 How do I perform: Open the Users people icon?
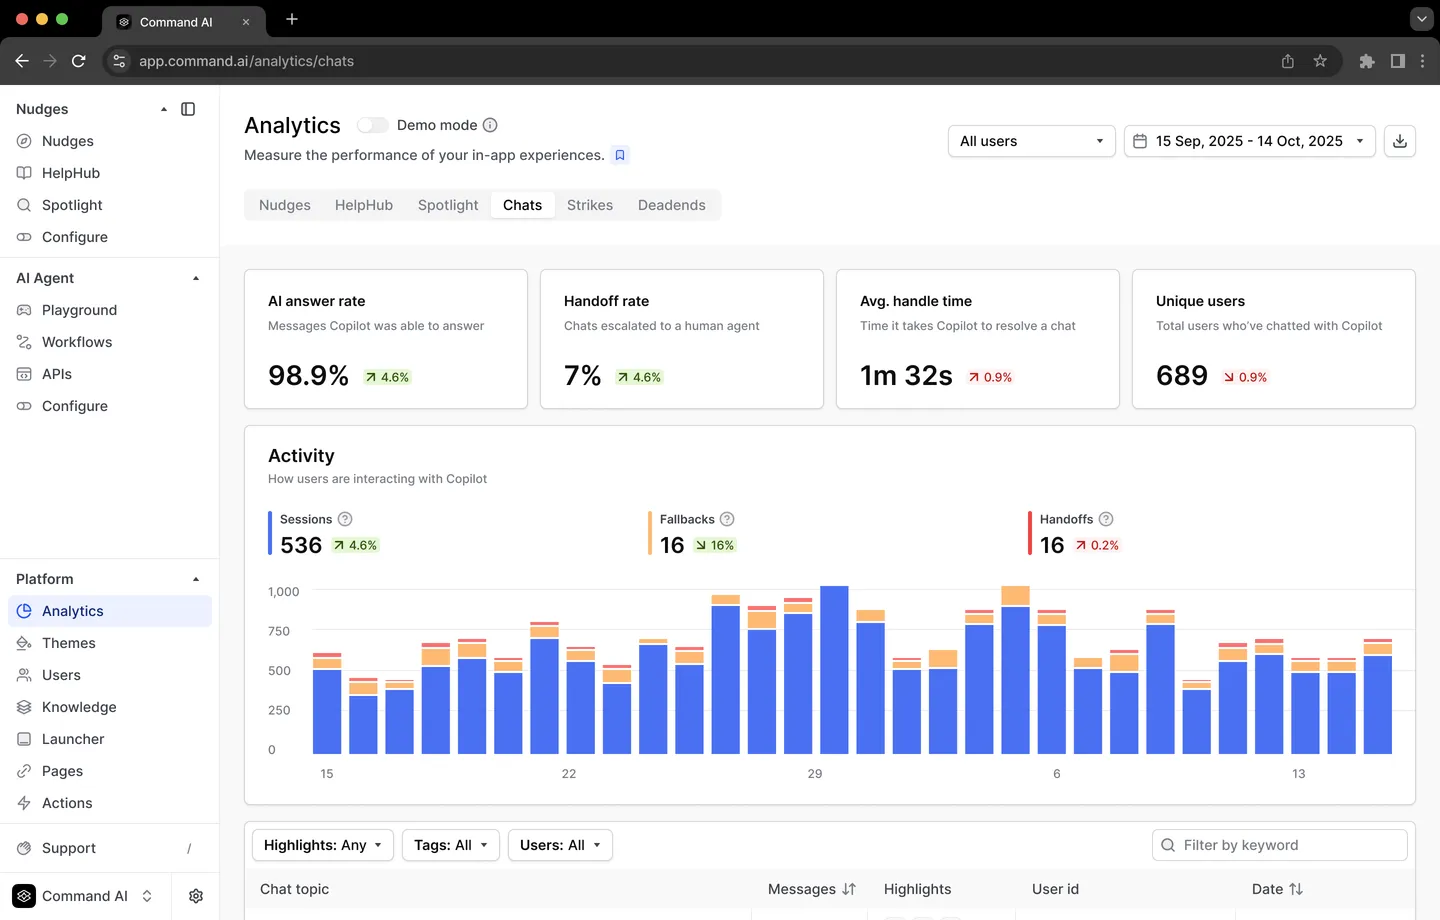24,675
